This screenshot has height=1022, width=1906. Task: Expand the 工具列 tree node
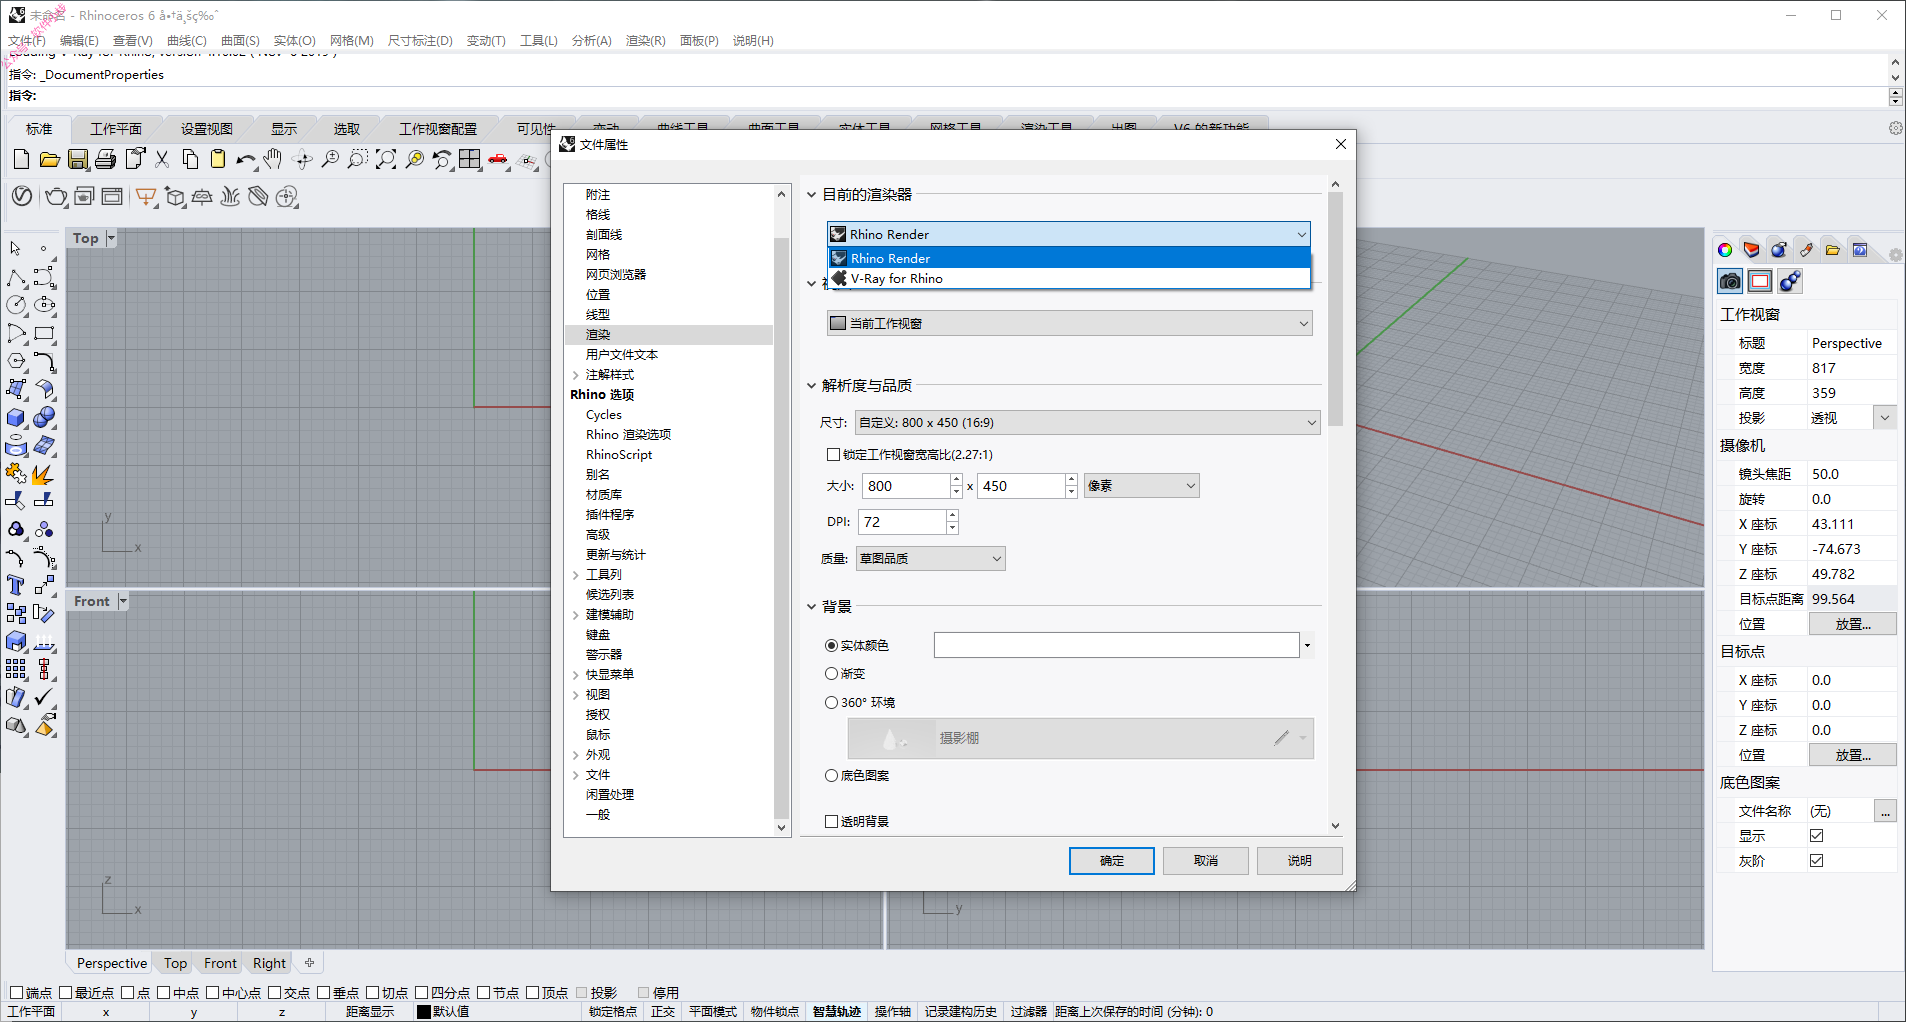coord(576,575)
